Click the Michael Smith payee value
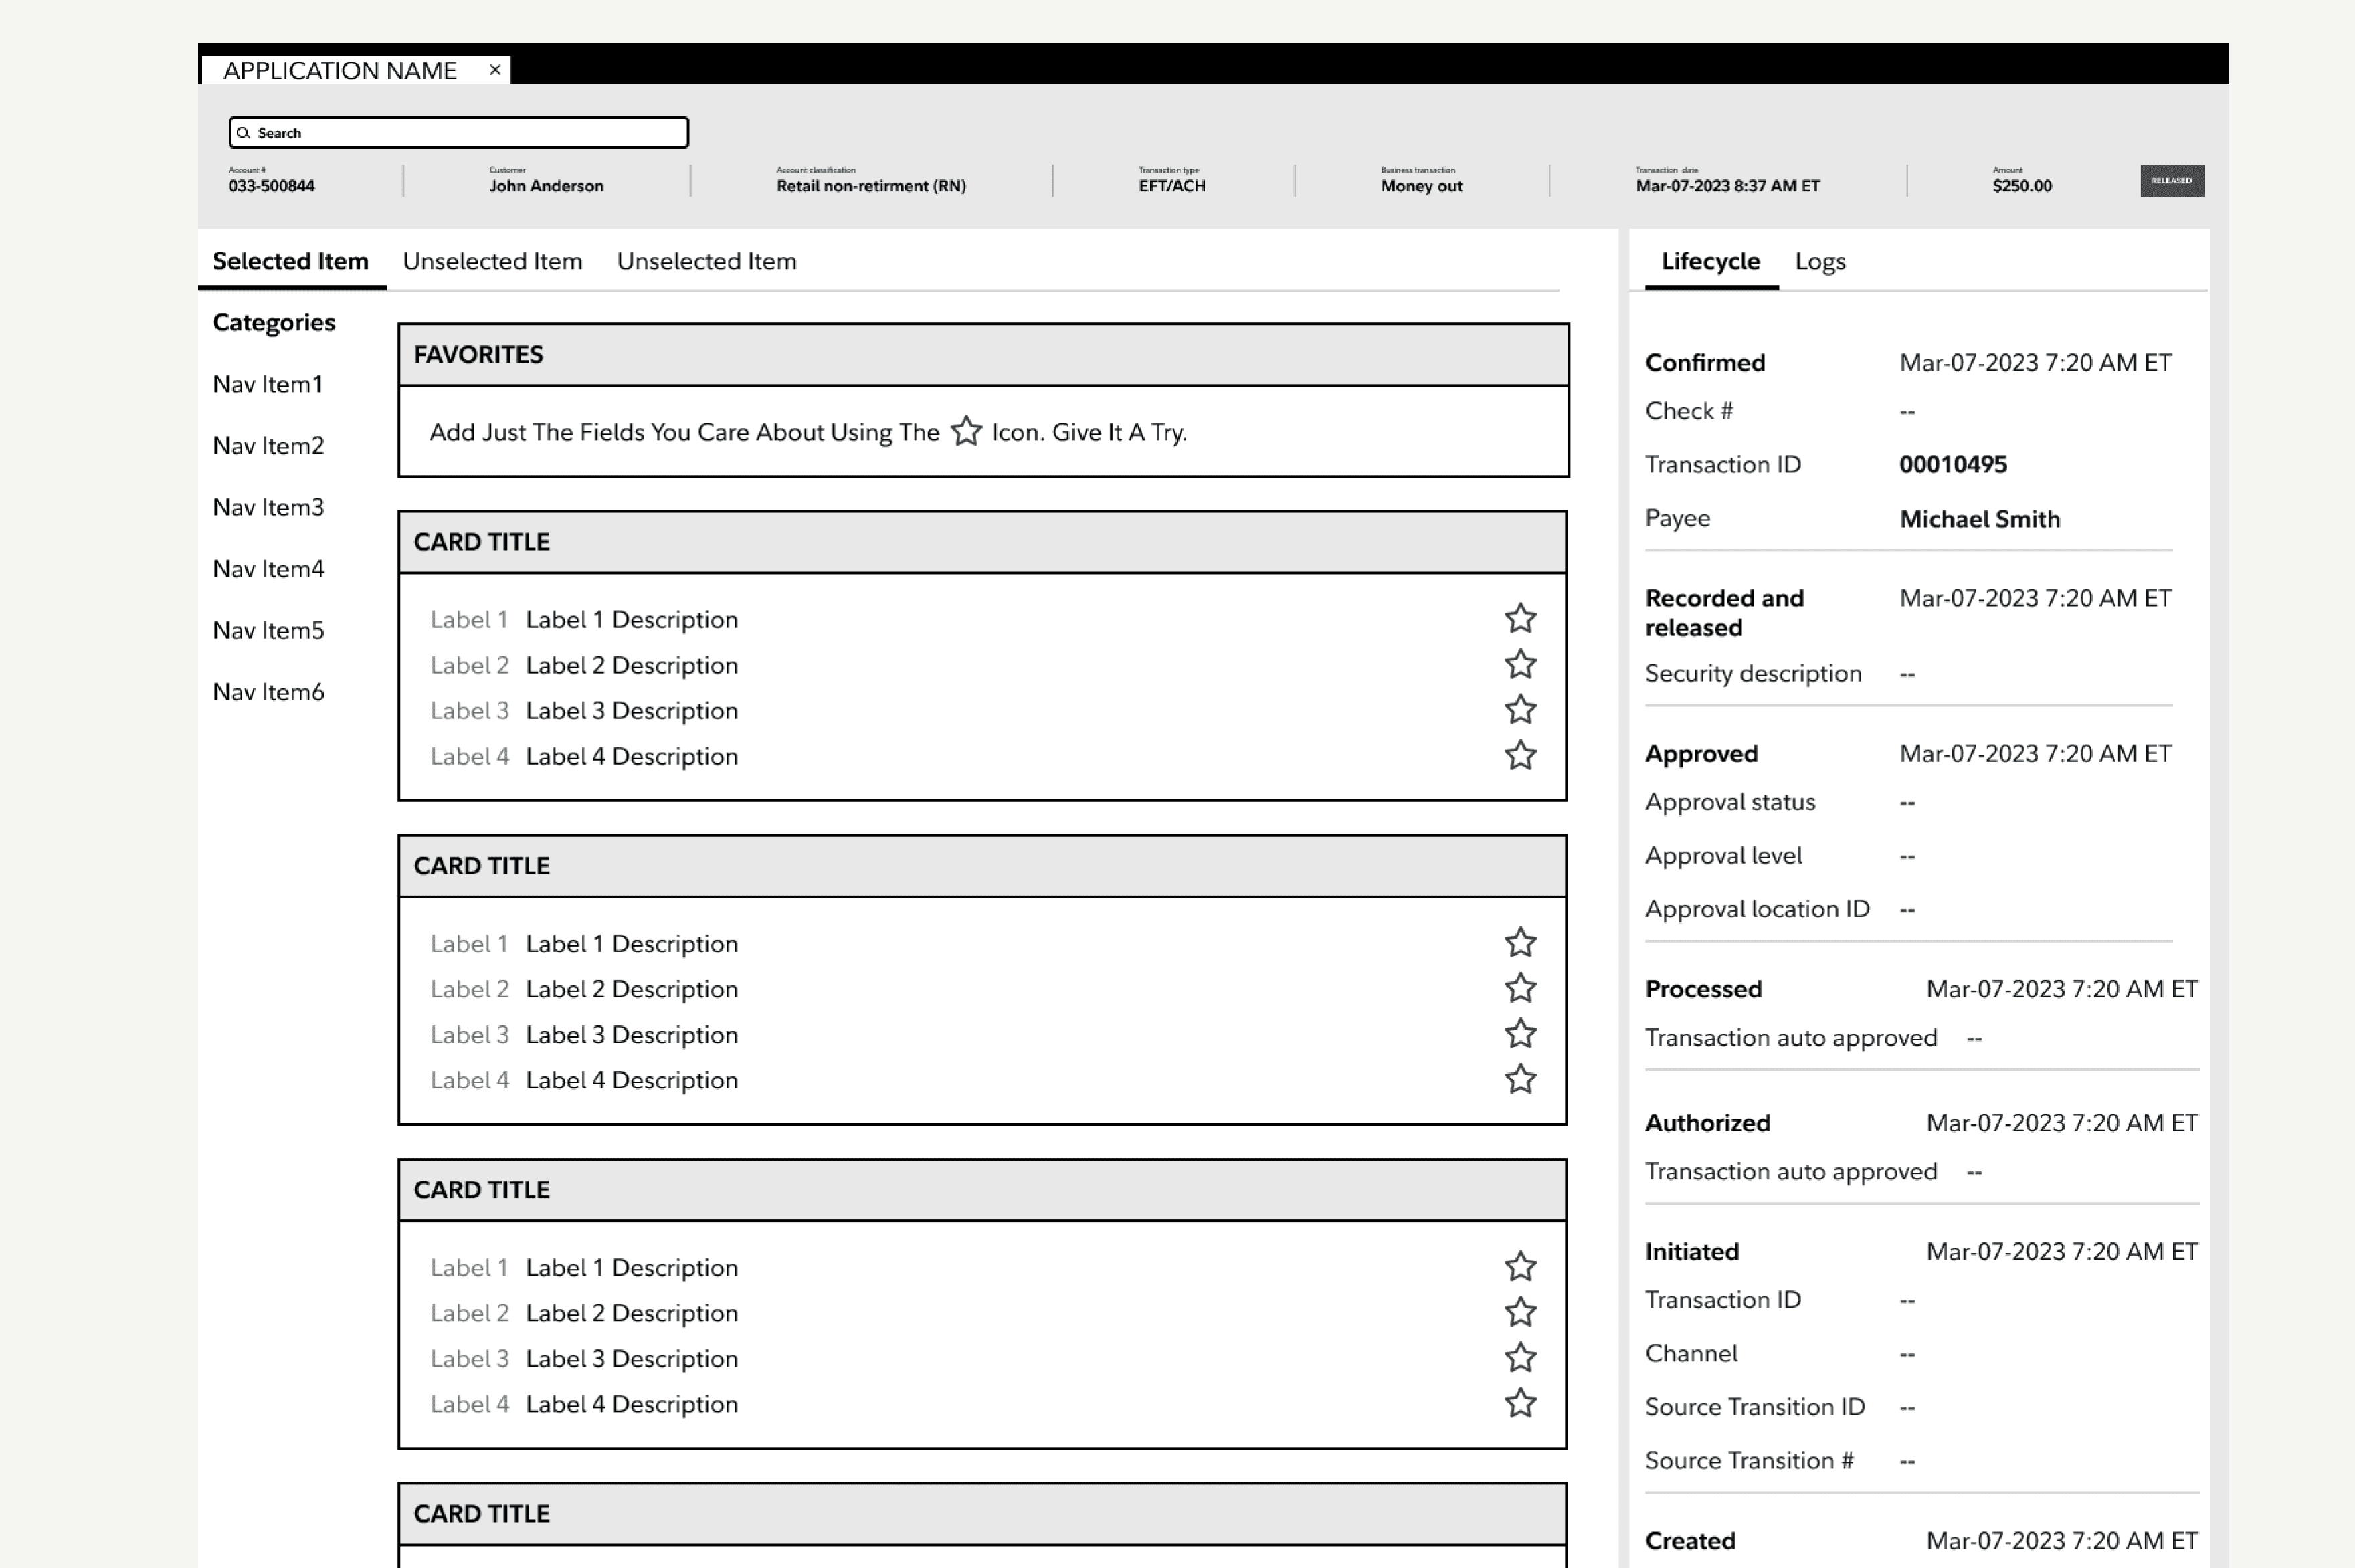This screenshot has width=2355, height=1568. tap(1979, 519)
